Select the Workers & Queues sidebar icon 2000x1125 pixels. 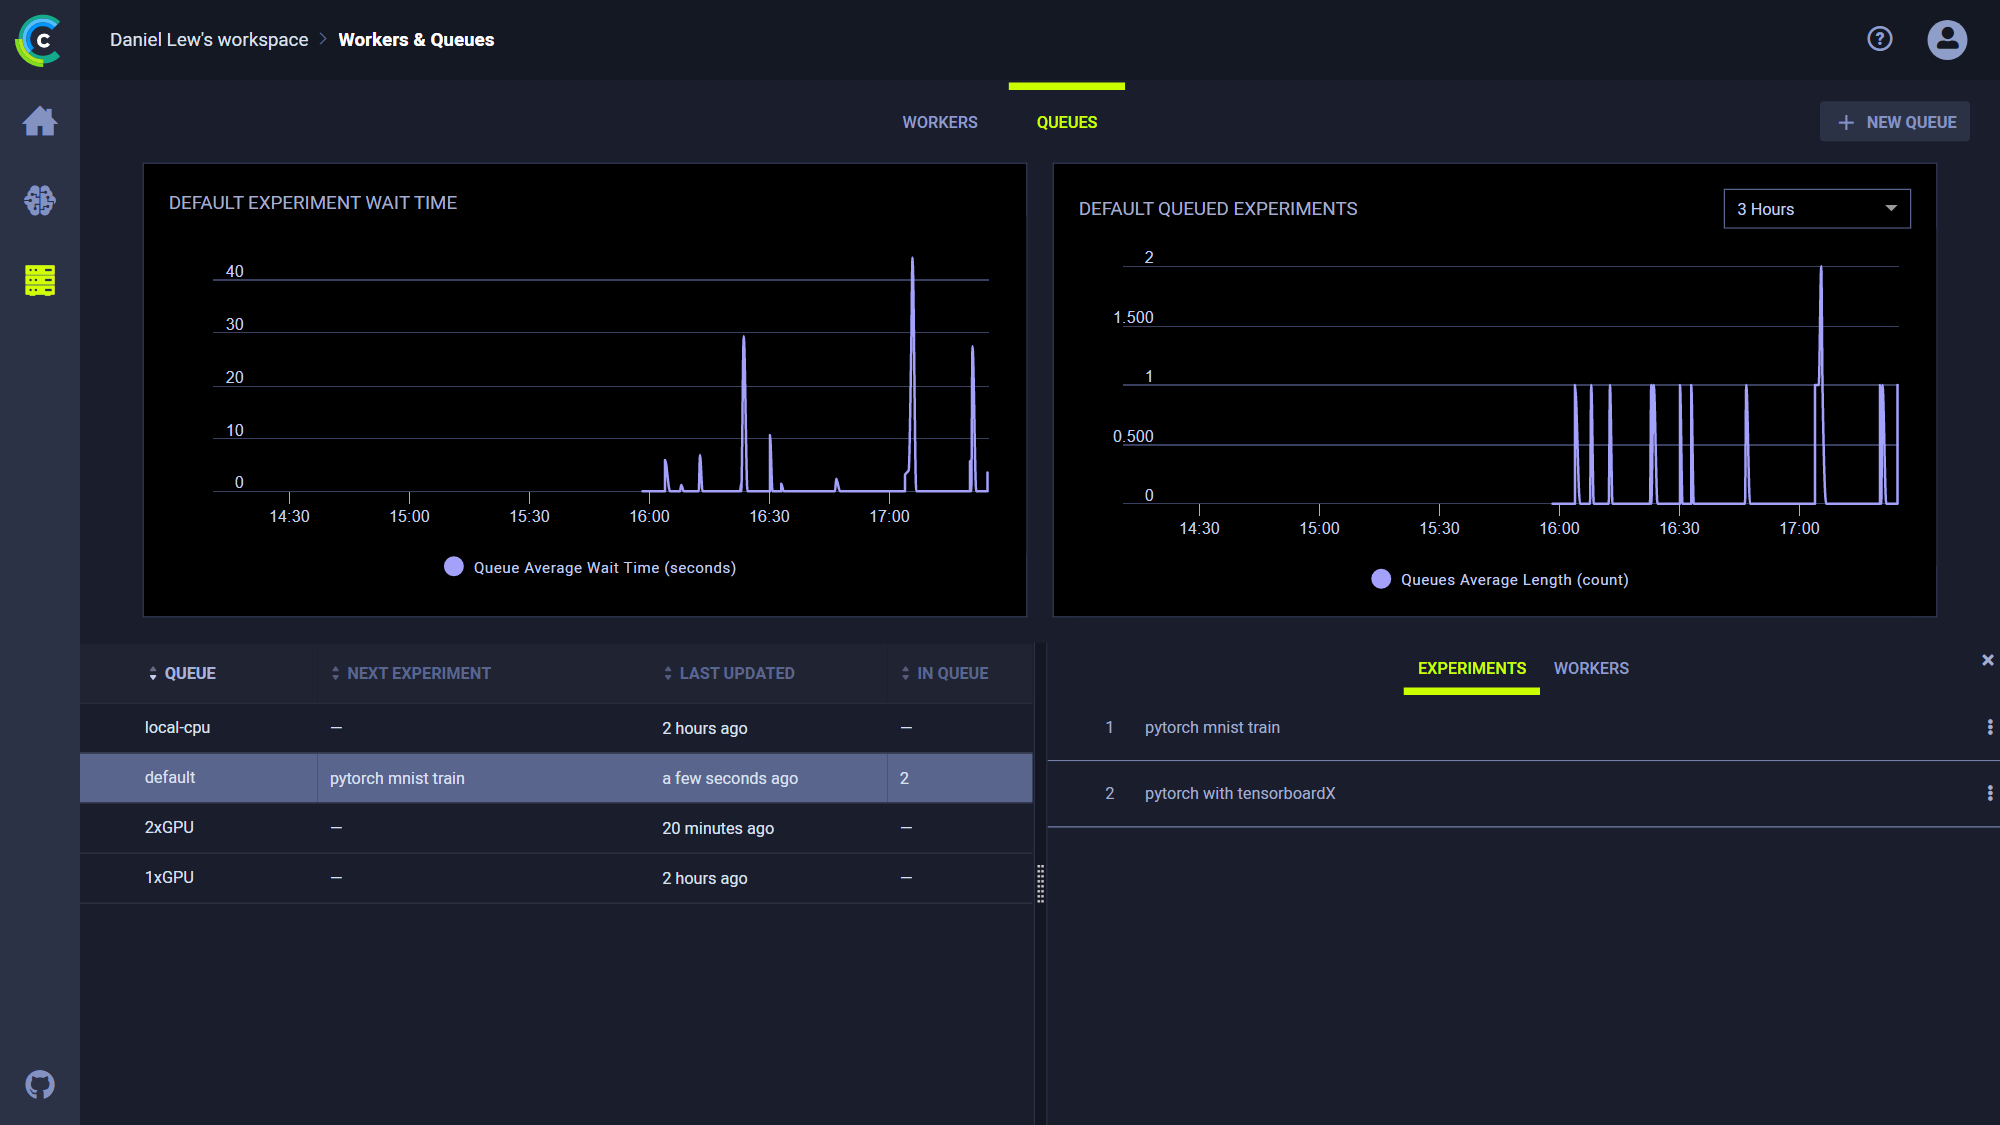(x=40, y=281)
